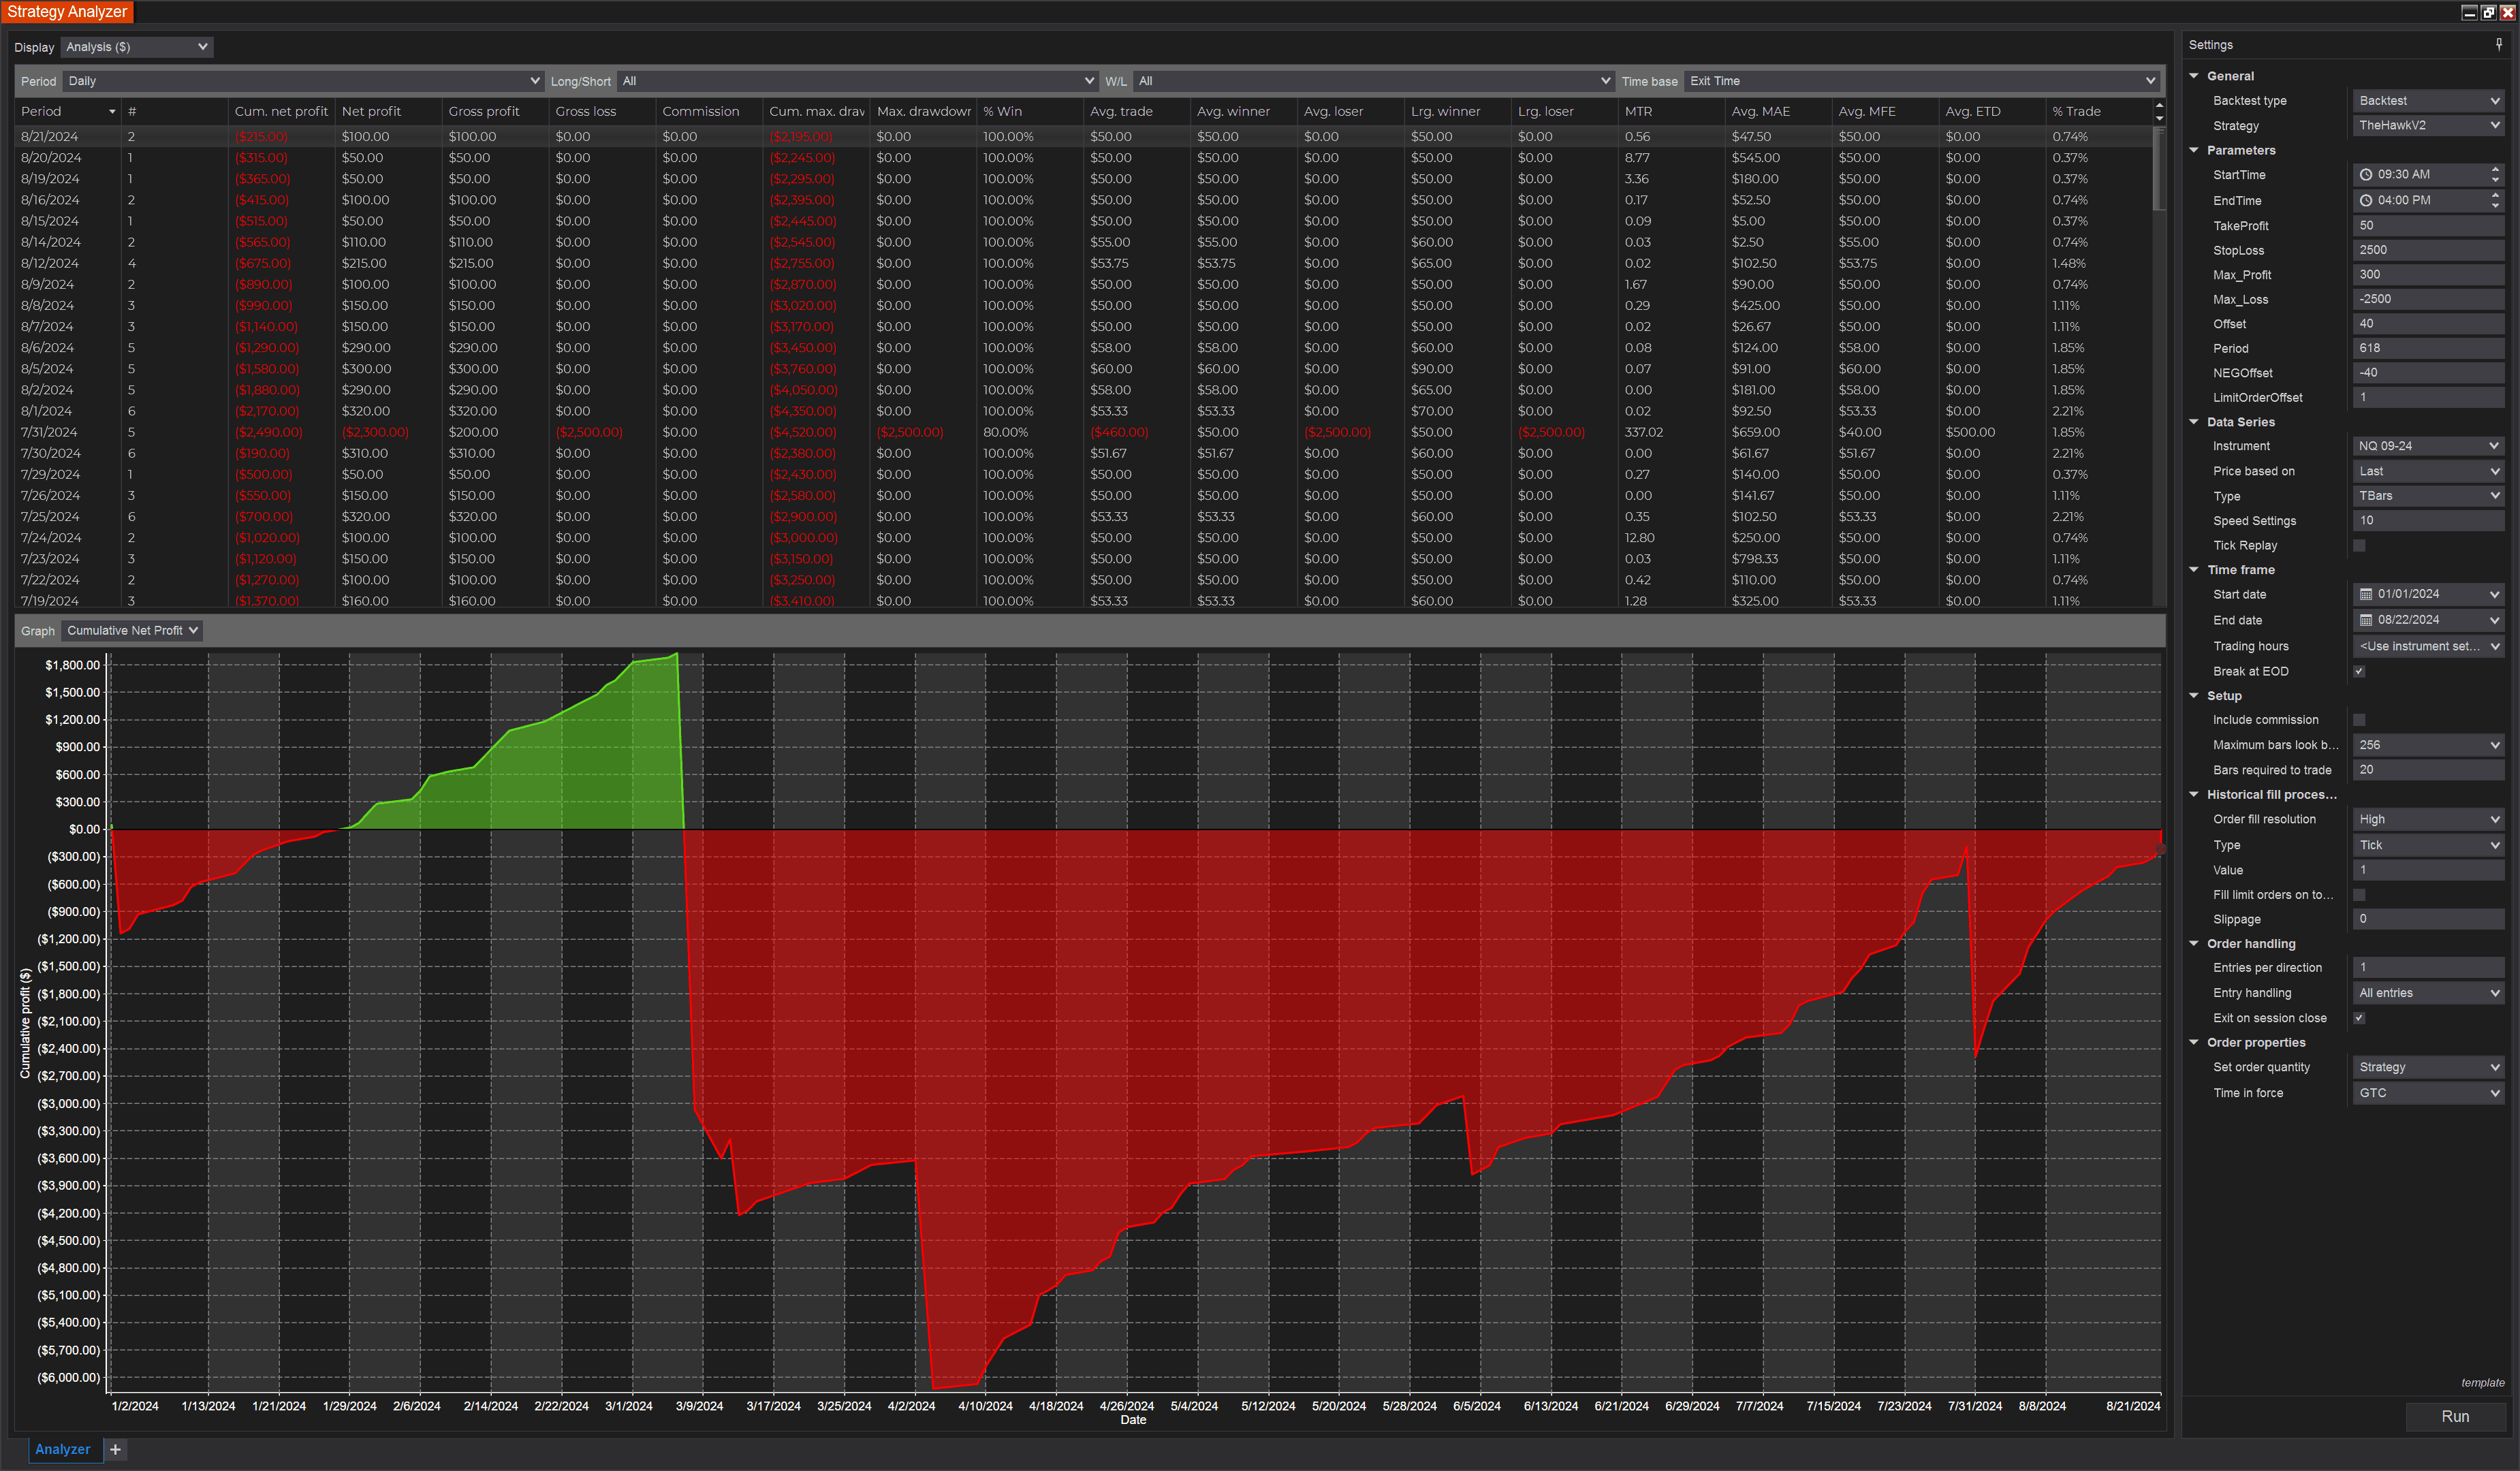Click the Period column sort arrow
The height and width of the screenshot is (1471, 2520).
(111, 112)
